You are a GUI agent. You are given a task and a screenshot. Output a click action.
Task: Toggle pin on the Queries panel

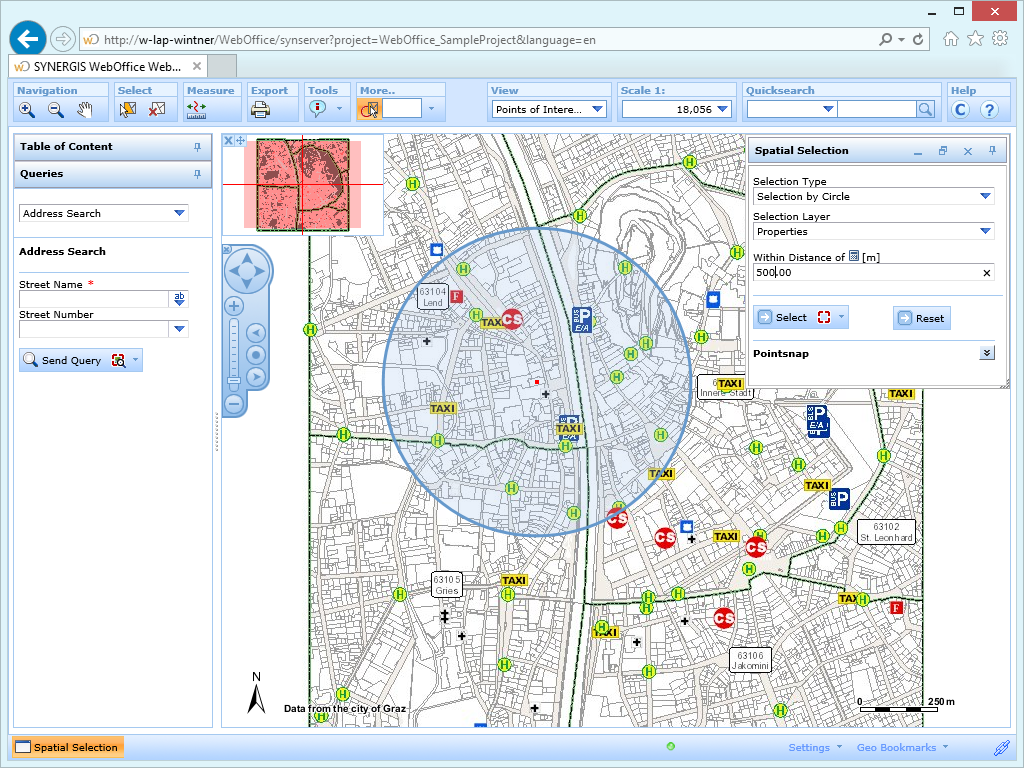(197, 174)
